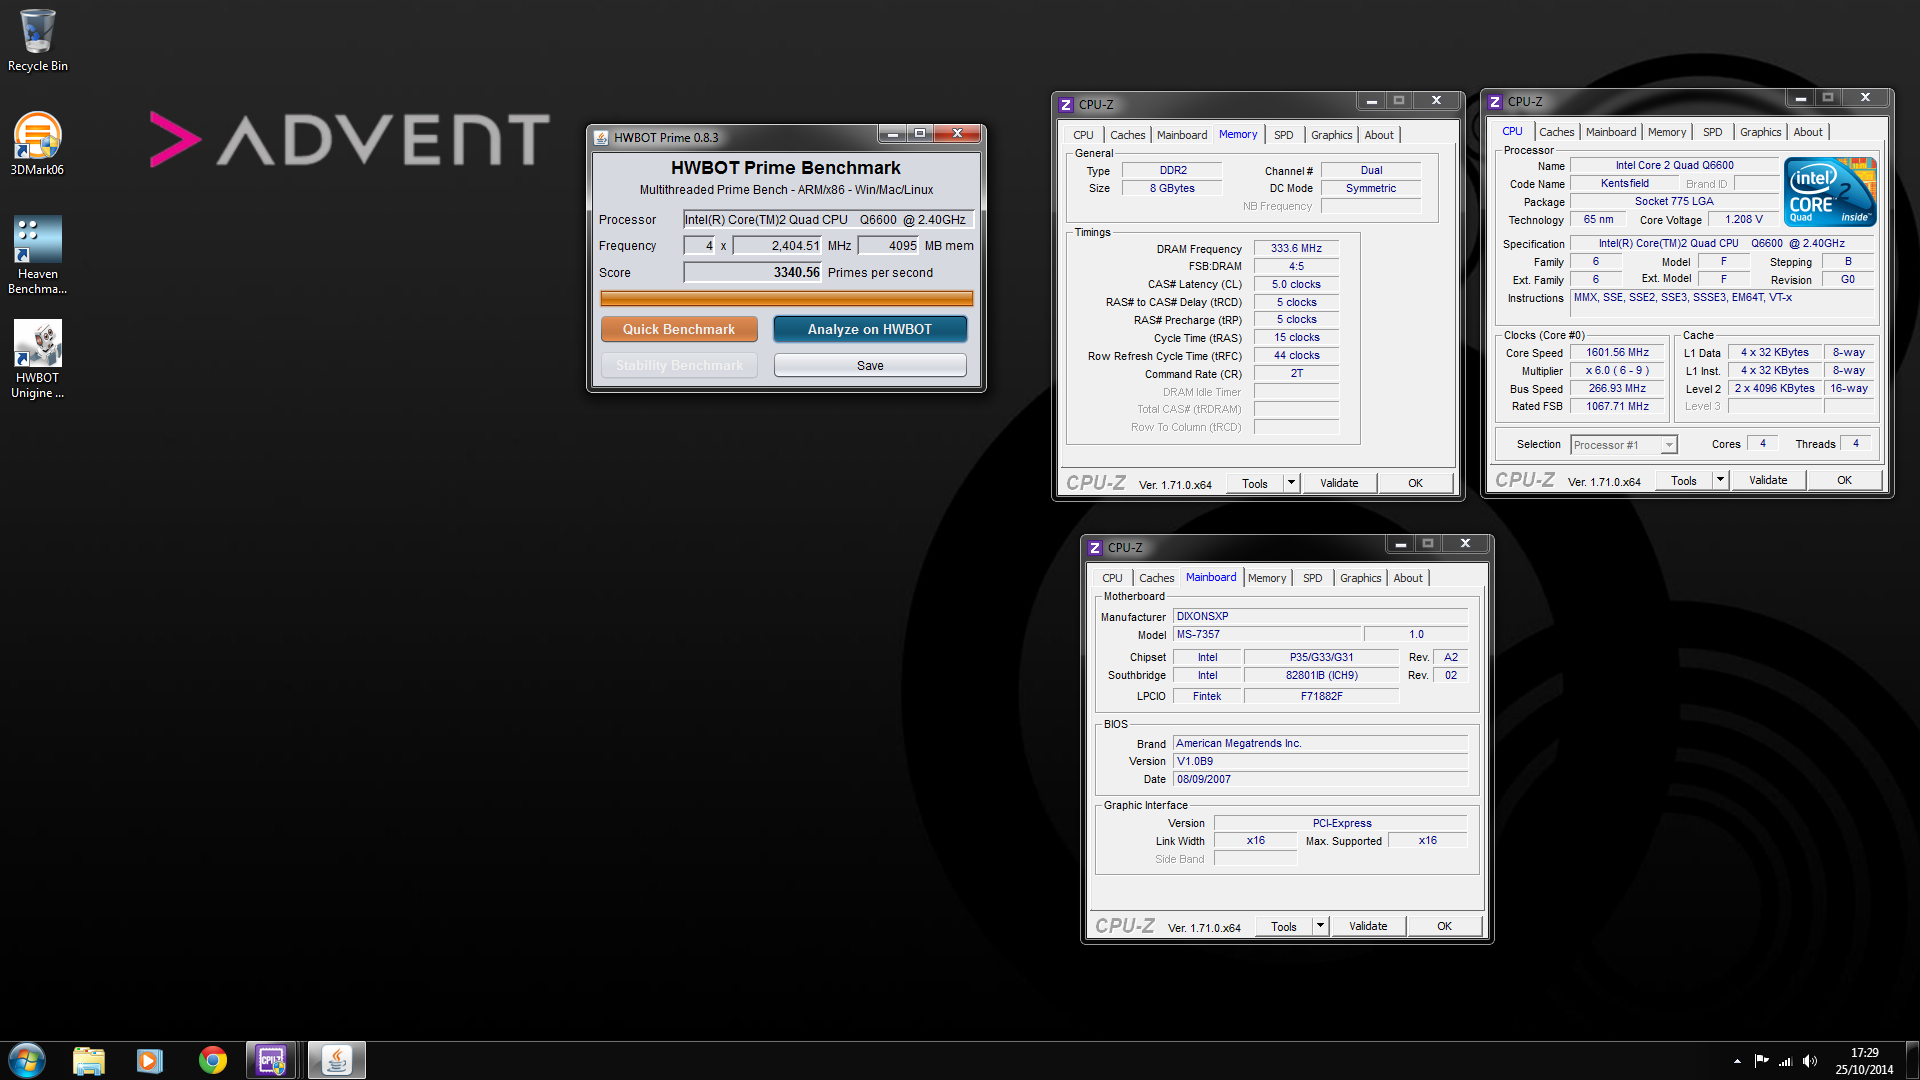
Task: Open network signal tray icon
Action: coord(1785,1061)
